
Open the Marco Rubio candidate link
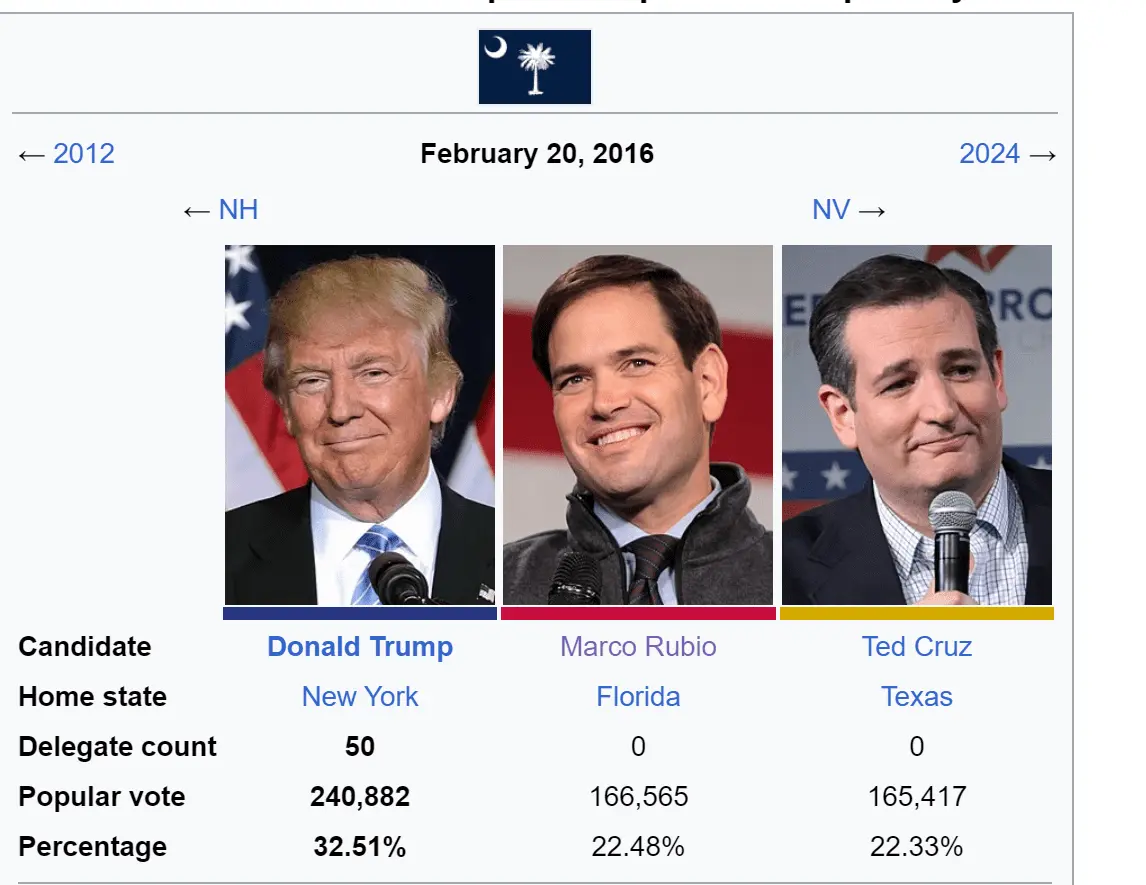coord(638,647)
